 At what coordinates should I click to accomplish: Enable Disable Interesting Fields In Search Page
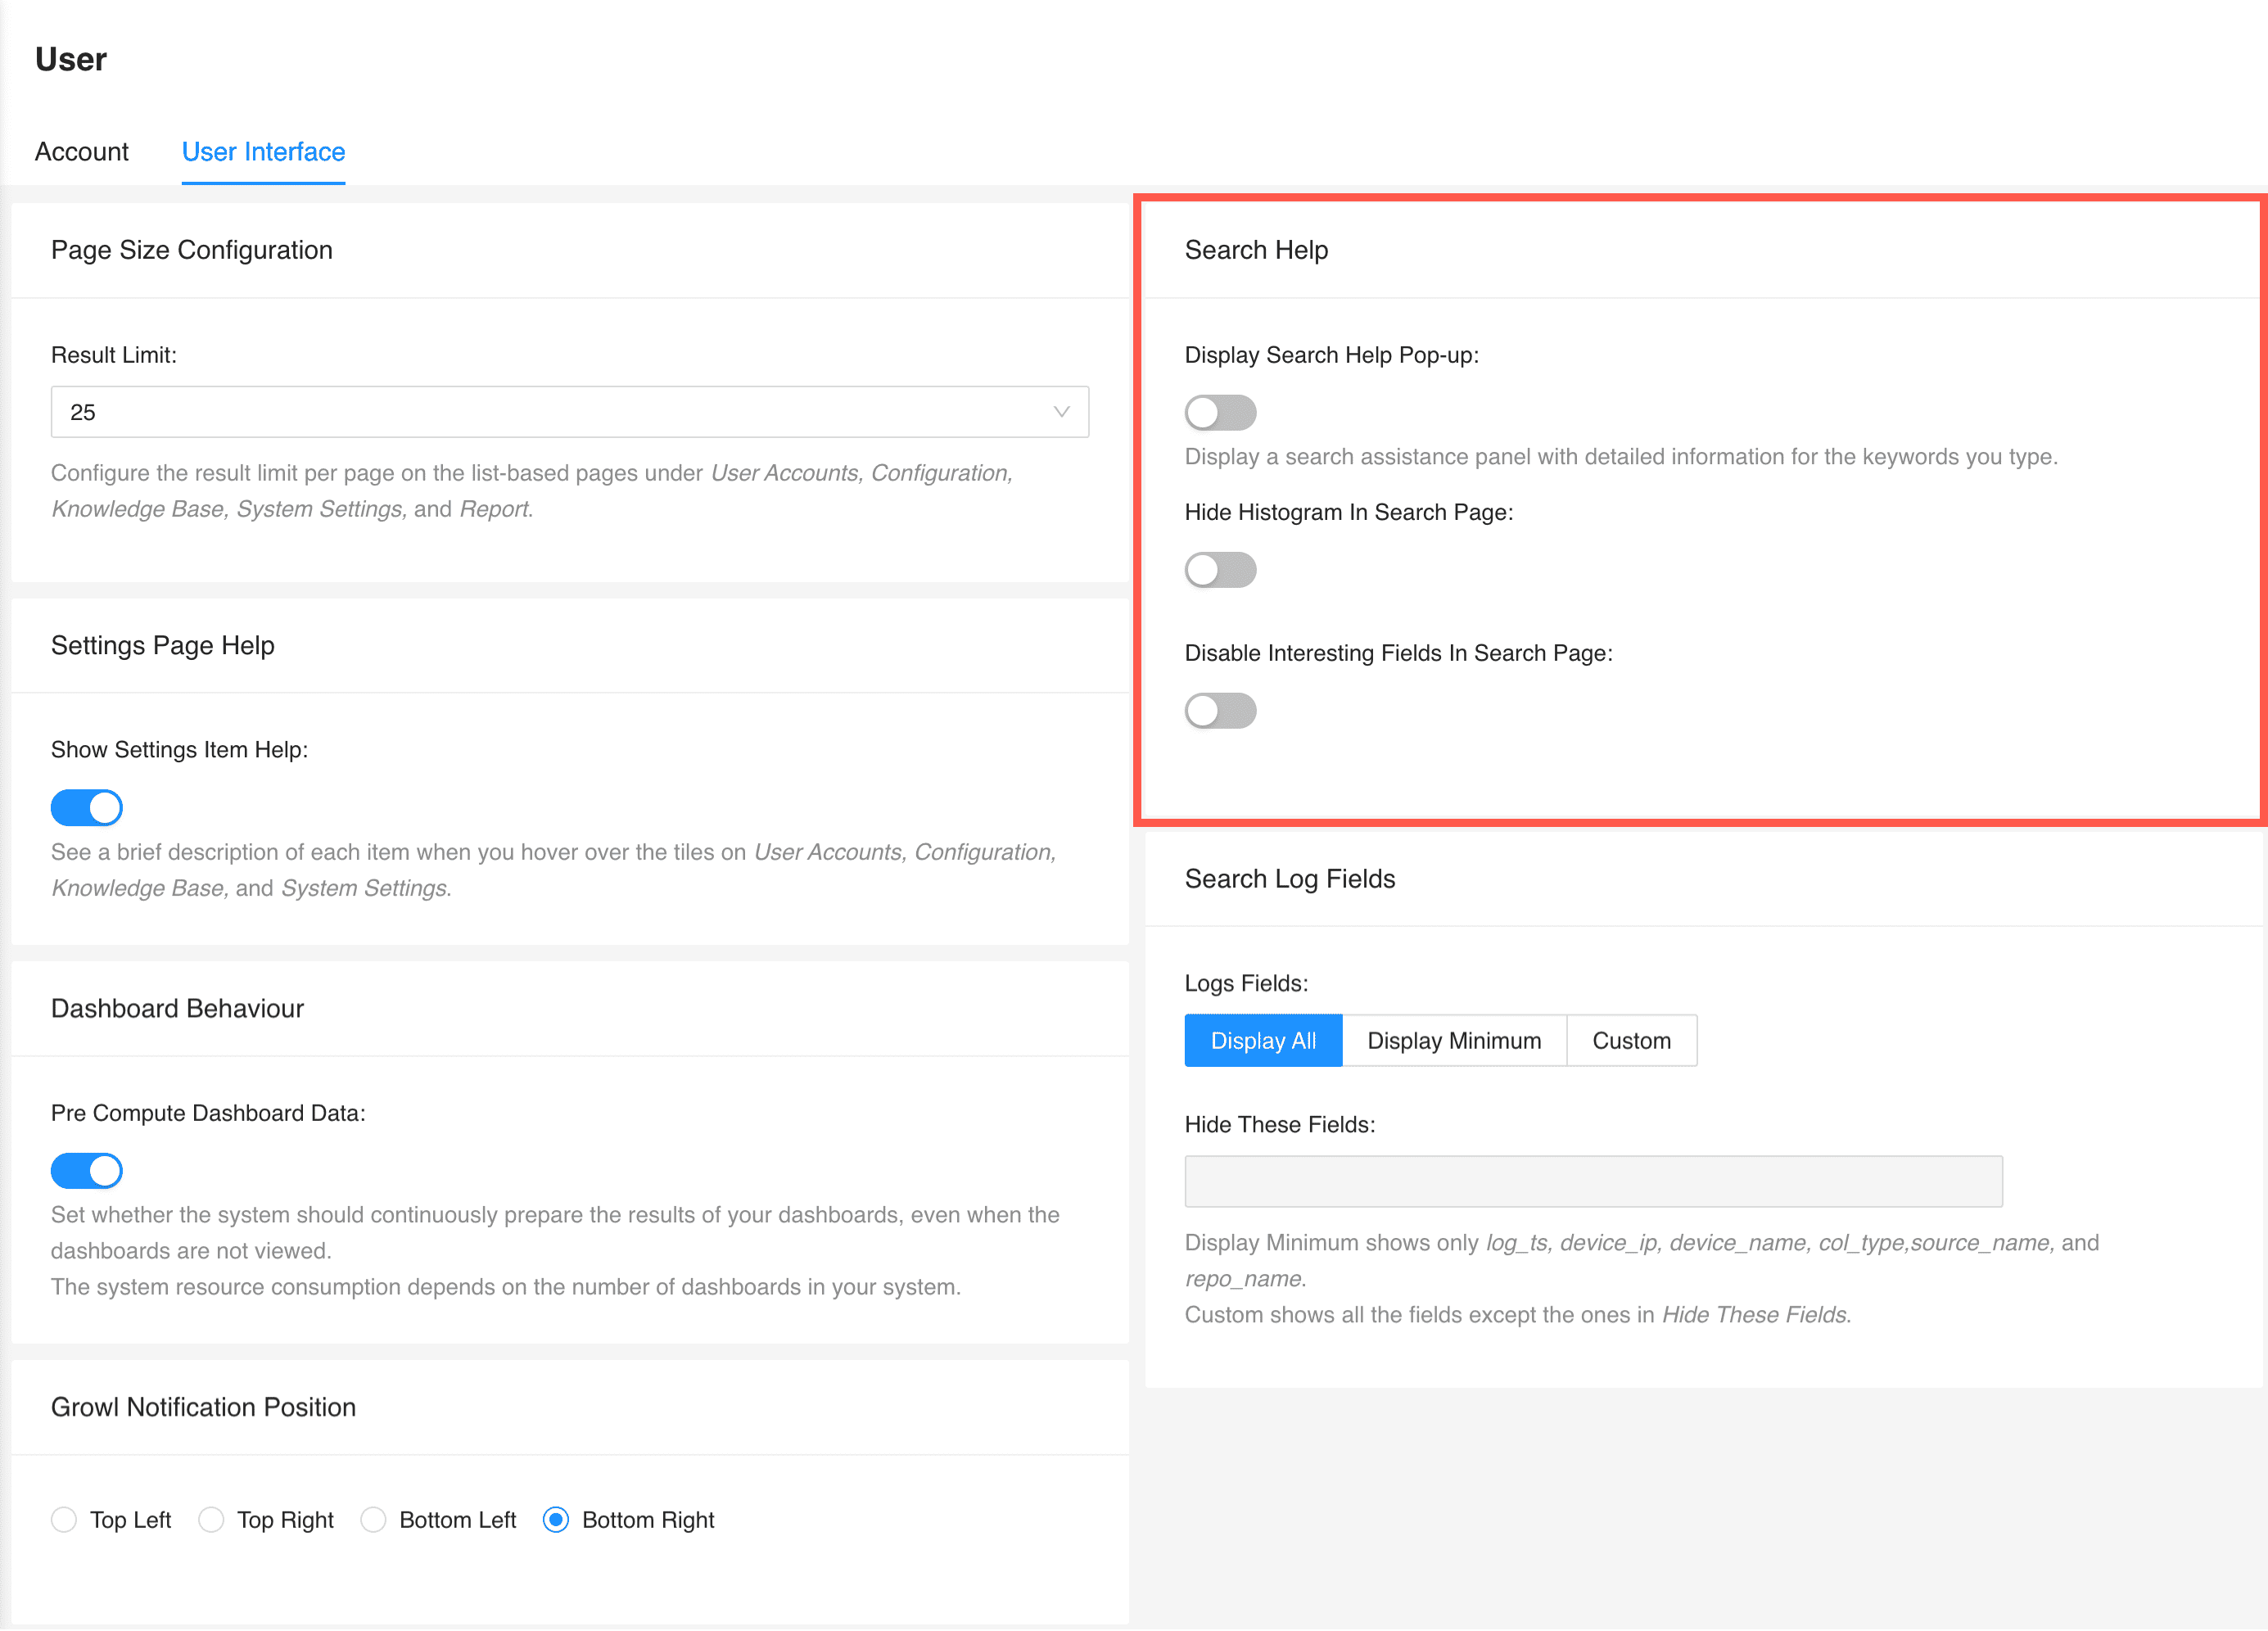click(1220, 711)
